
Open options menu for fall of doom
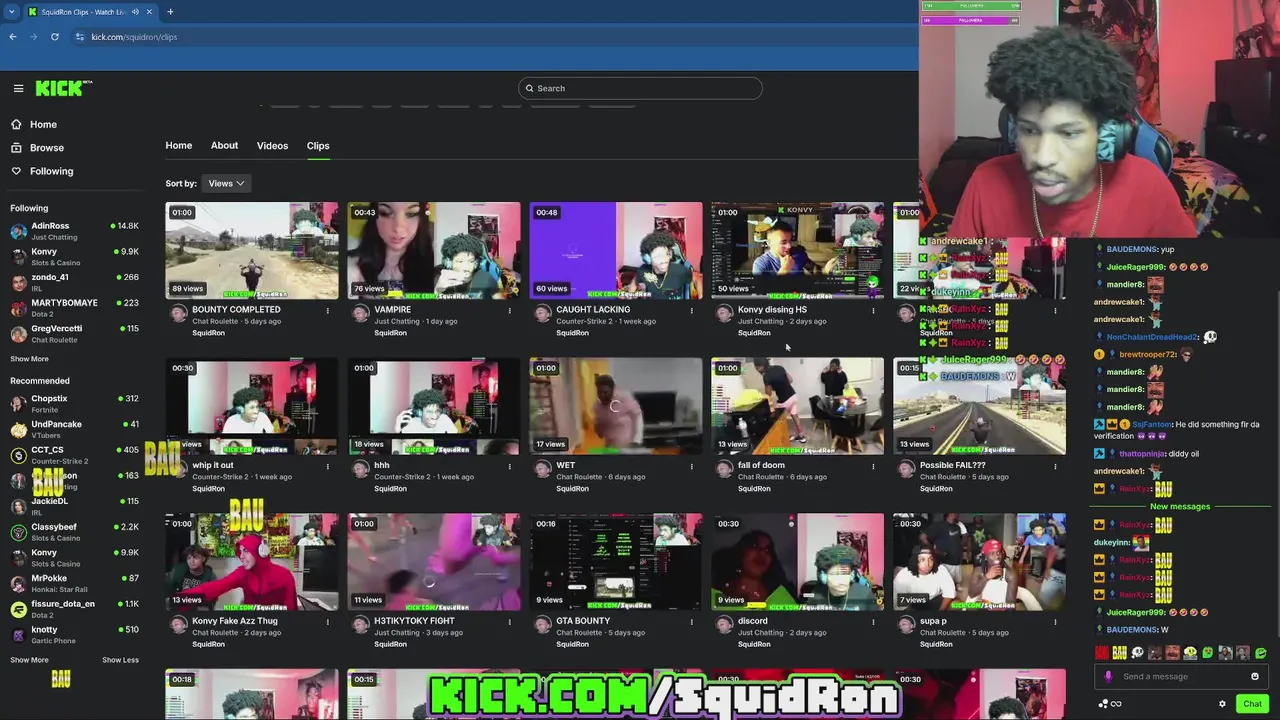873,466
